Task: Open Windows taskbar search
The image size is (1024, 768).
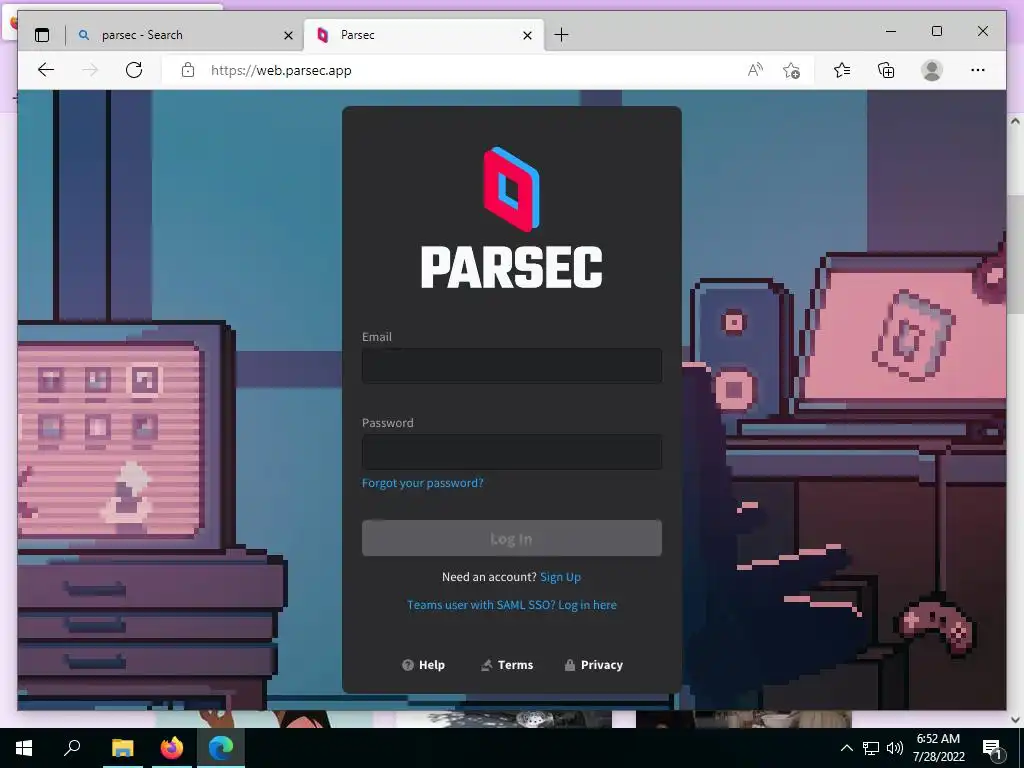Action: coord(72,748)
